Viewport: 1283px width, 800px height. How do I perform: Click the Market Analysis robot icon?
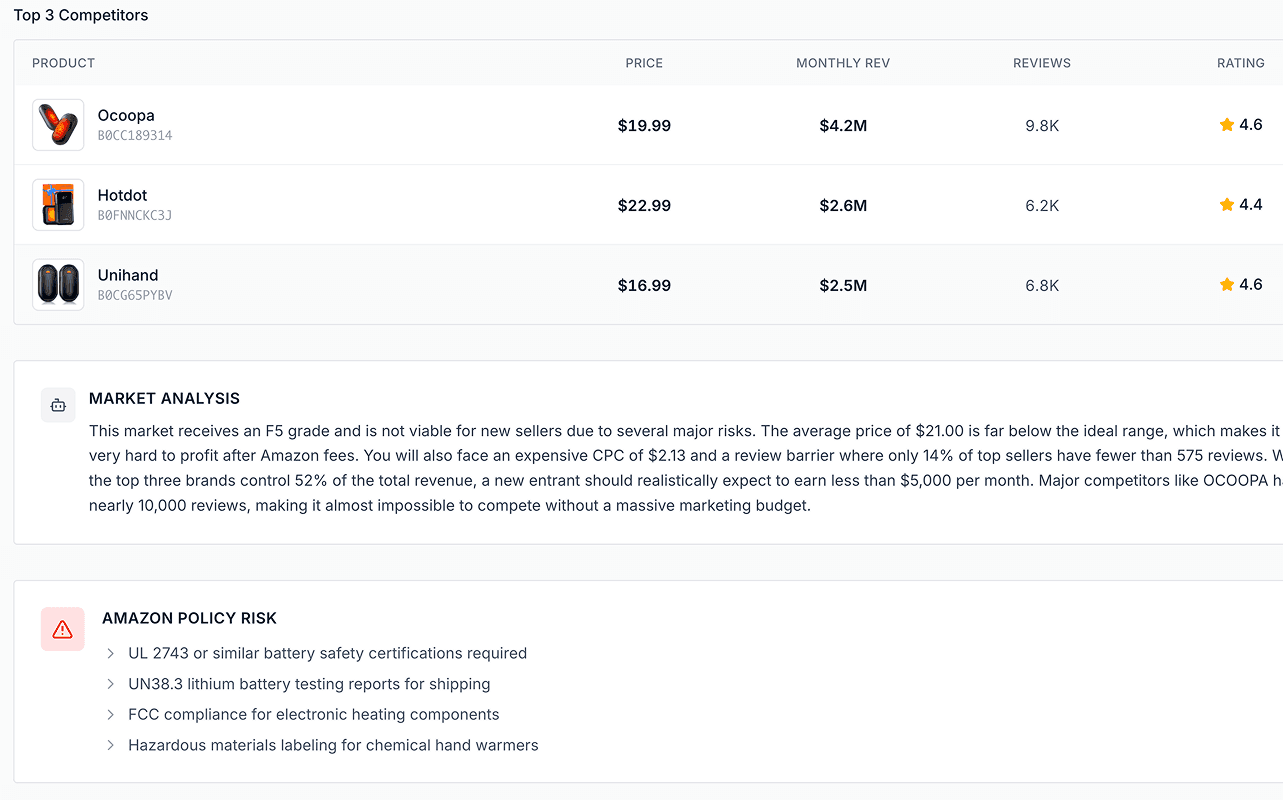(x=58, y=405)
